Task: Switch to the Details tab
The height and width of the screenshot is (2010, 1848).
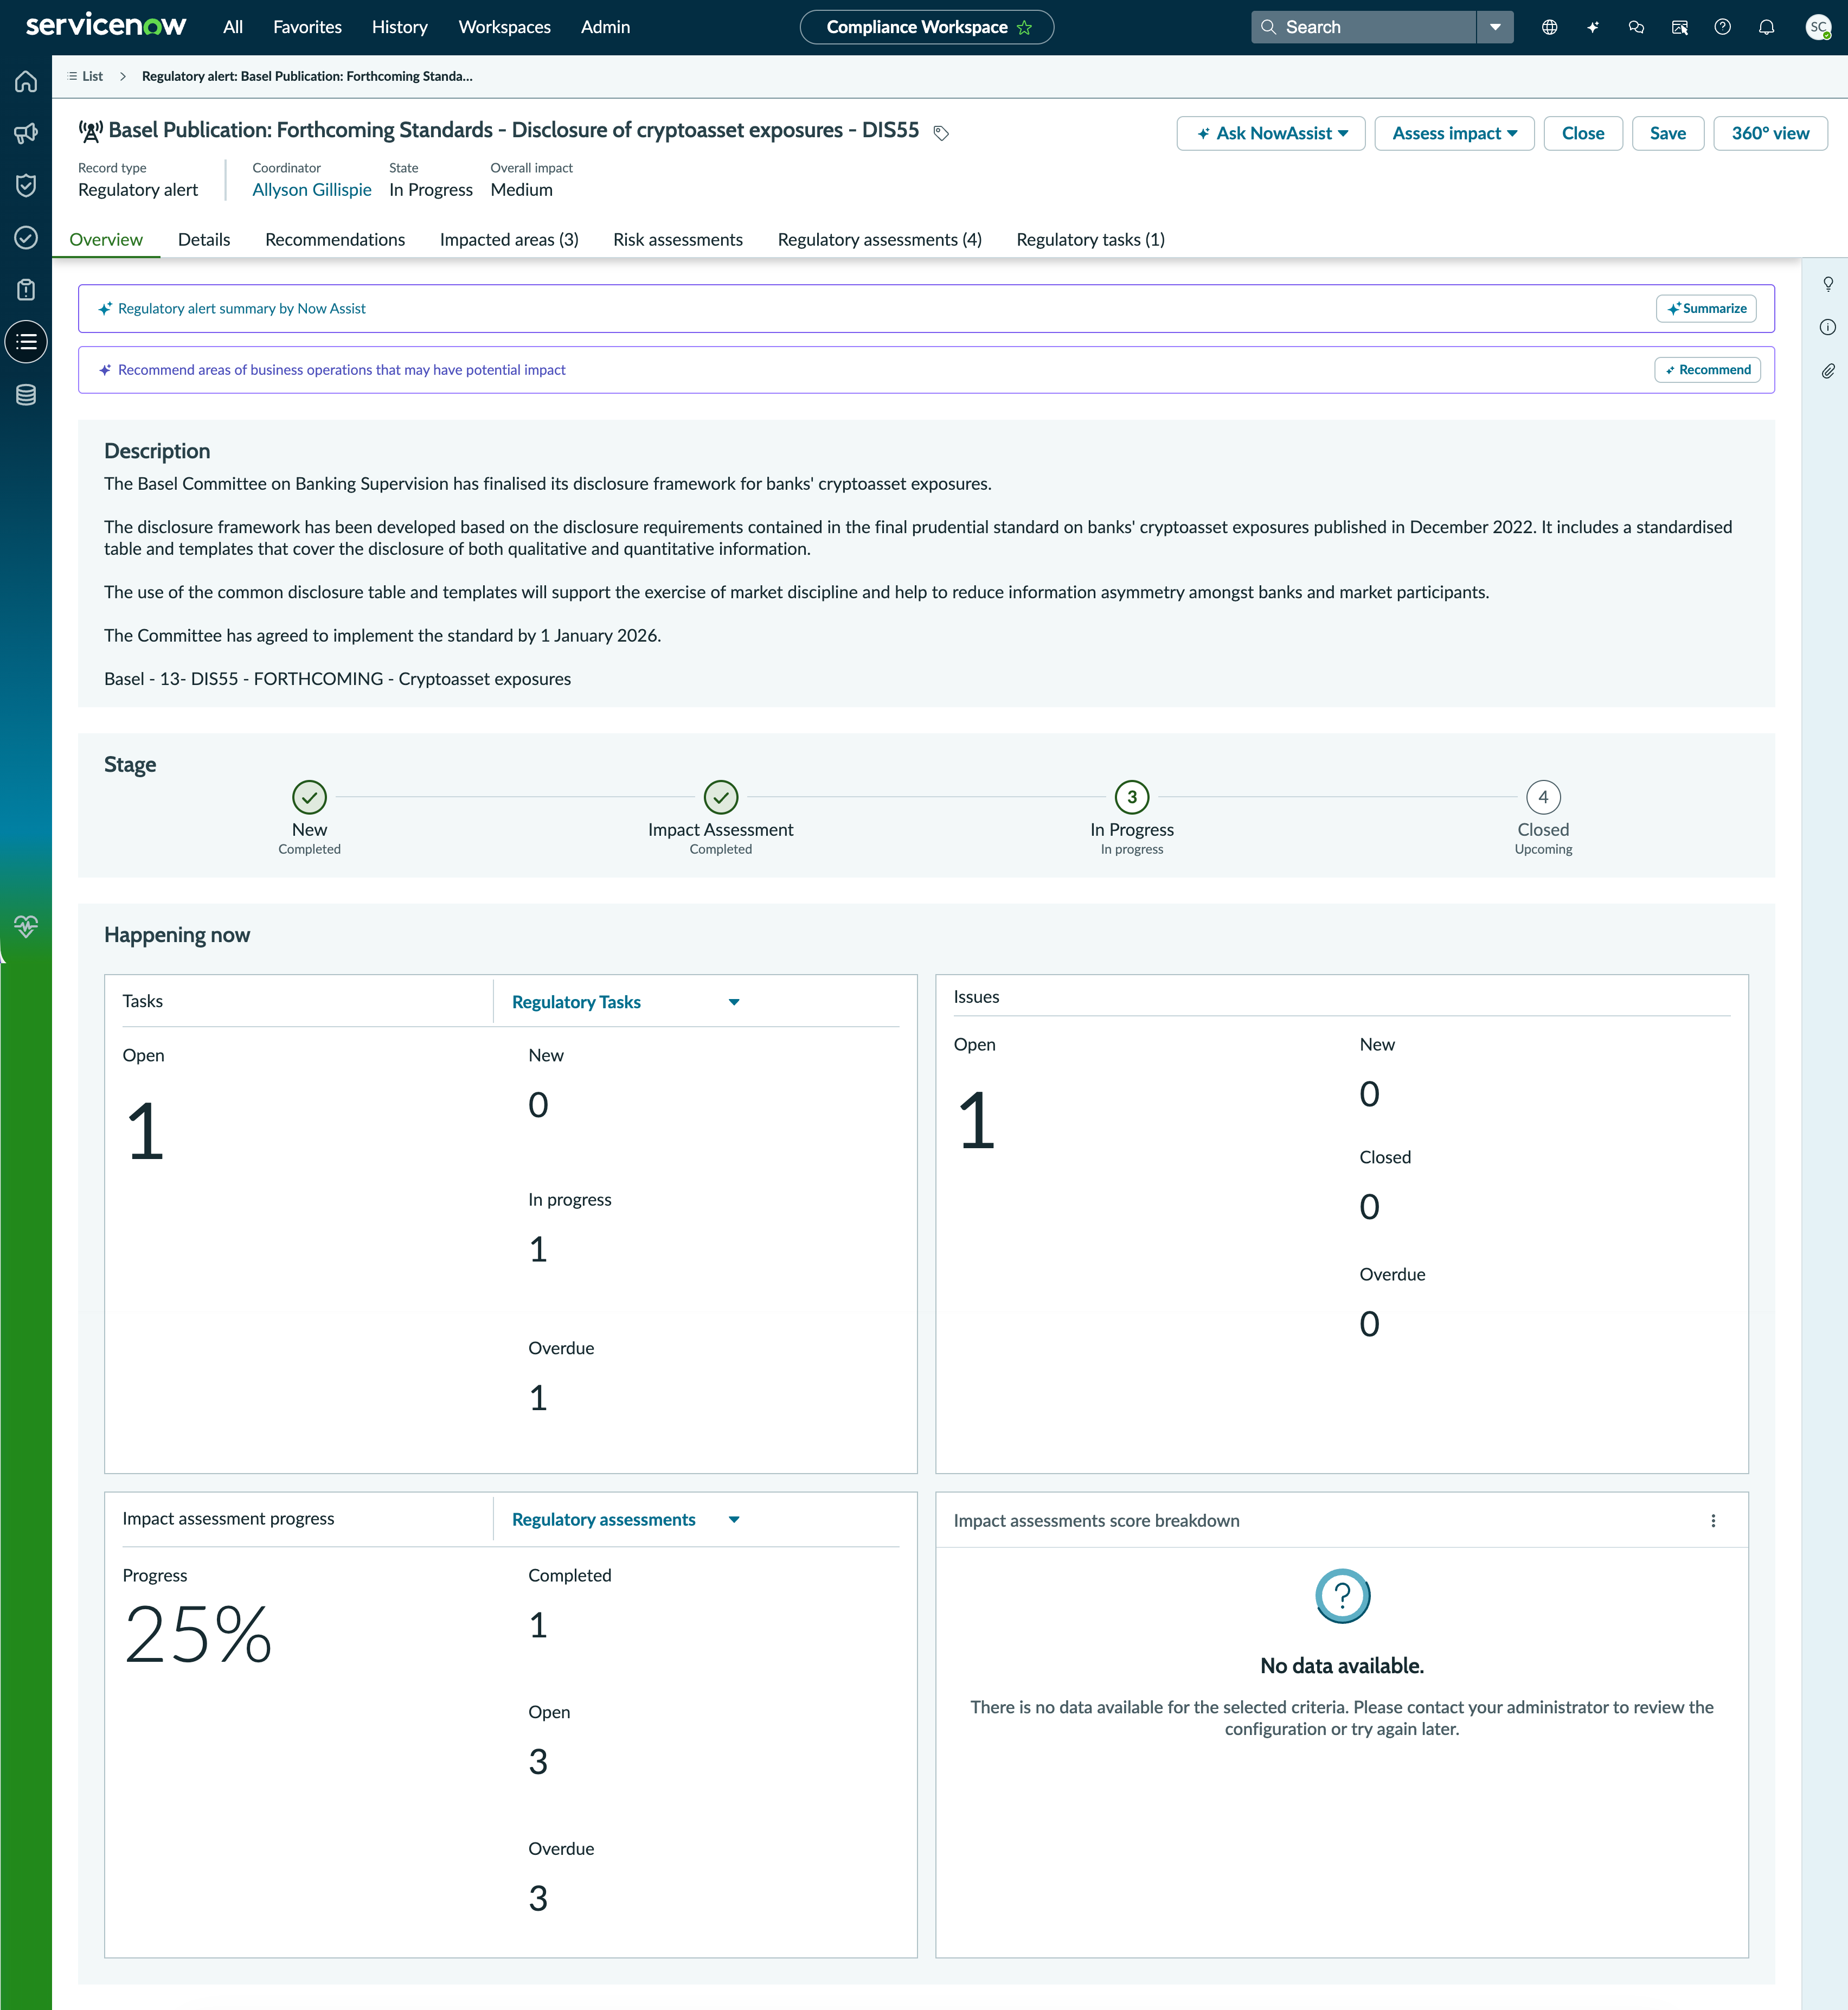Action: tap(204, 239)
